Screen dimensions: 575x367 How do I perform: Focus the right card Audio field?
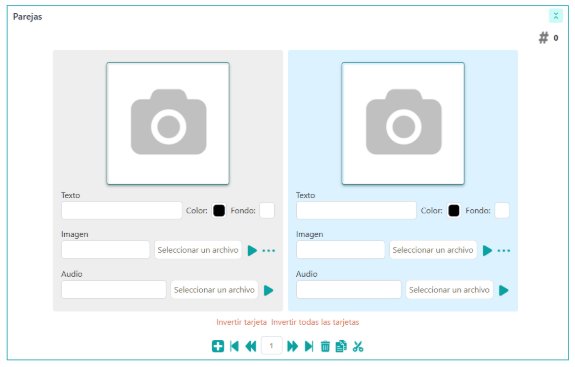[x=349, y=290]
